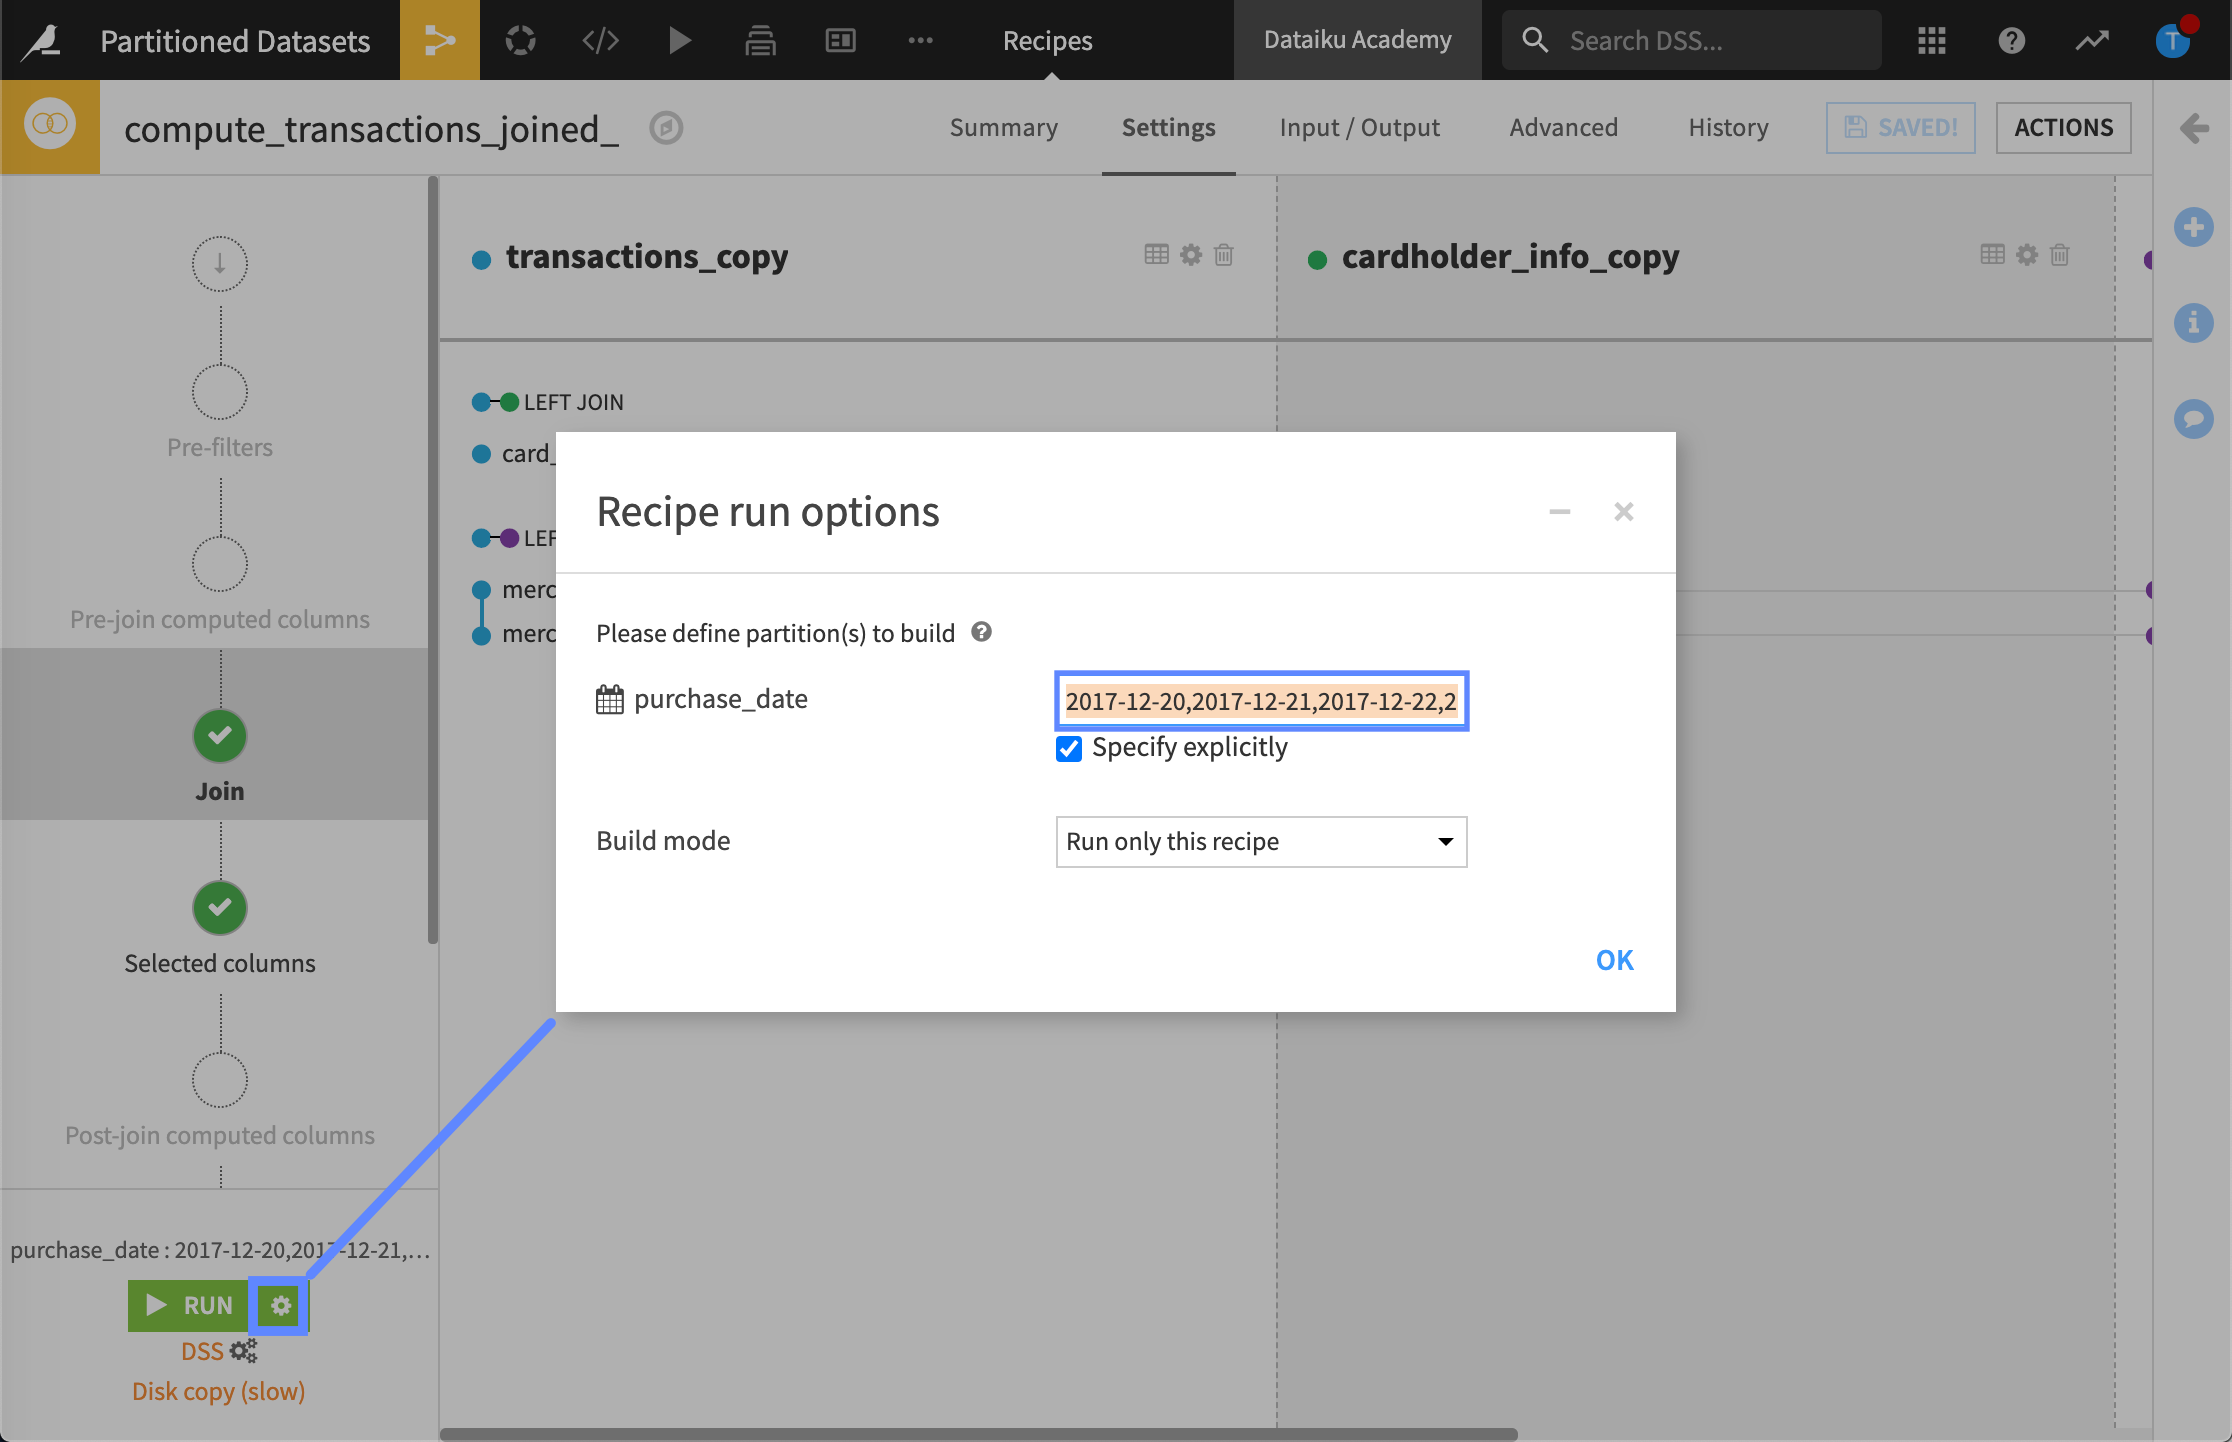Click the ACTIONS button in top right
The height and width of the screenshot is (1442, 2232).
pyautogui.click(x=2063, y=125)
